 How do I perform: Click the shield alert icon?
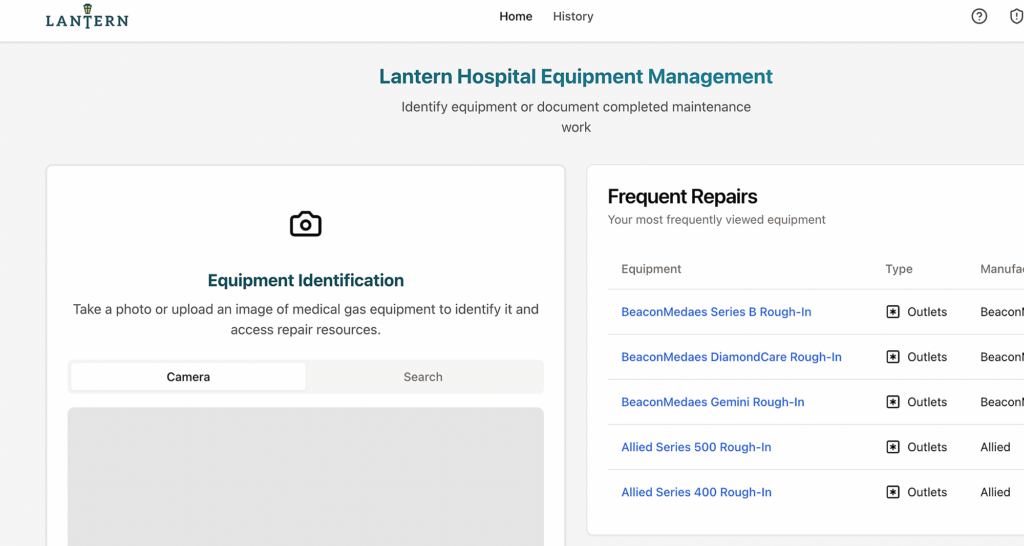pos(1016,16)
